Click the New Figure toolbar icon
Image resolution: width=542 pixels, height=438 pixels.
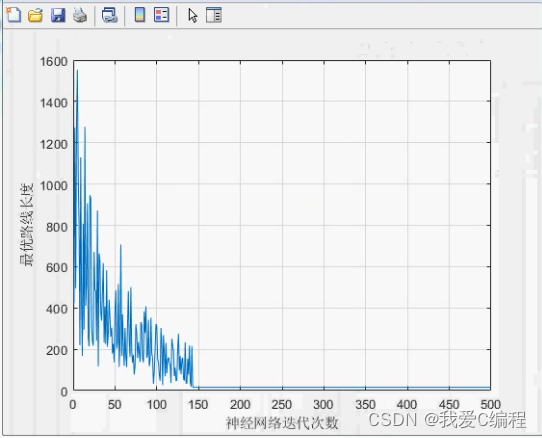(x=13, y=15)
